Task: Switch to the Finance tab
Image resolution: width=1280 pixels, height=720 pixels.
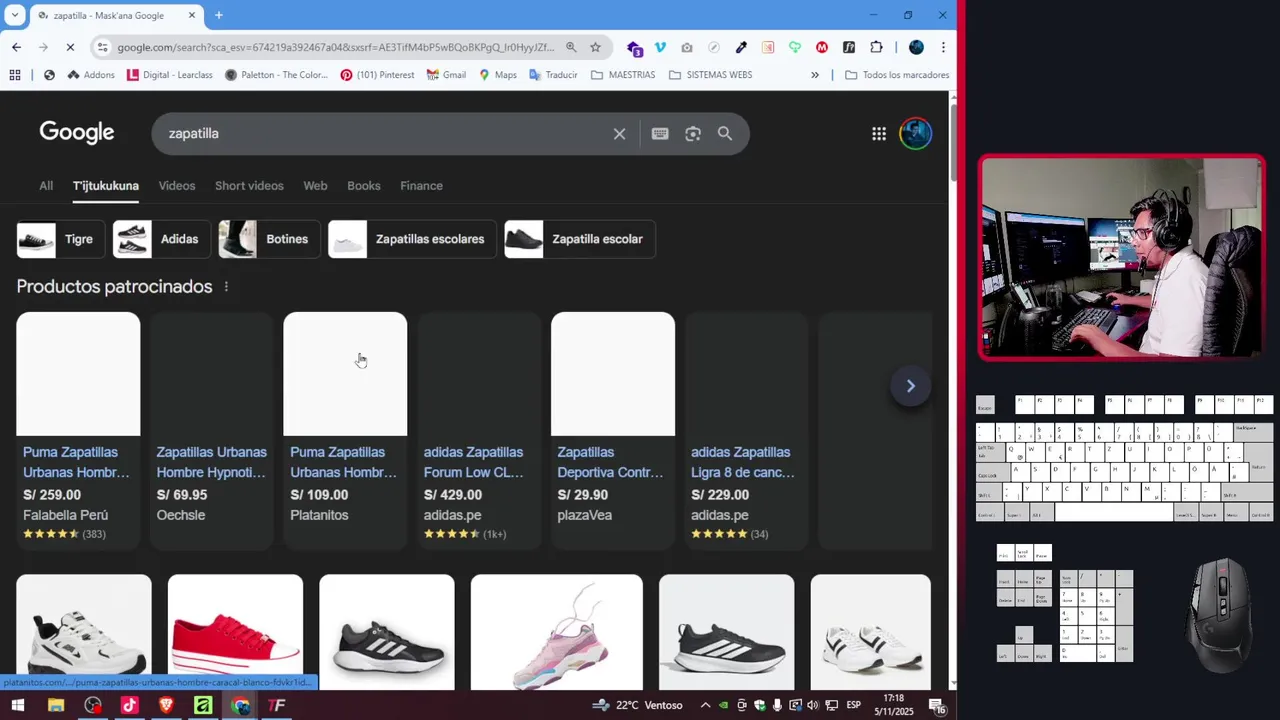Action: point(421,186)
